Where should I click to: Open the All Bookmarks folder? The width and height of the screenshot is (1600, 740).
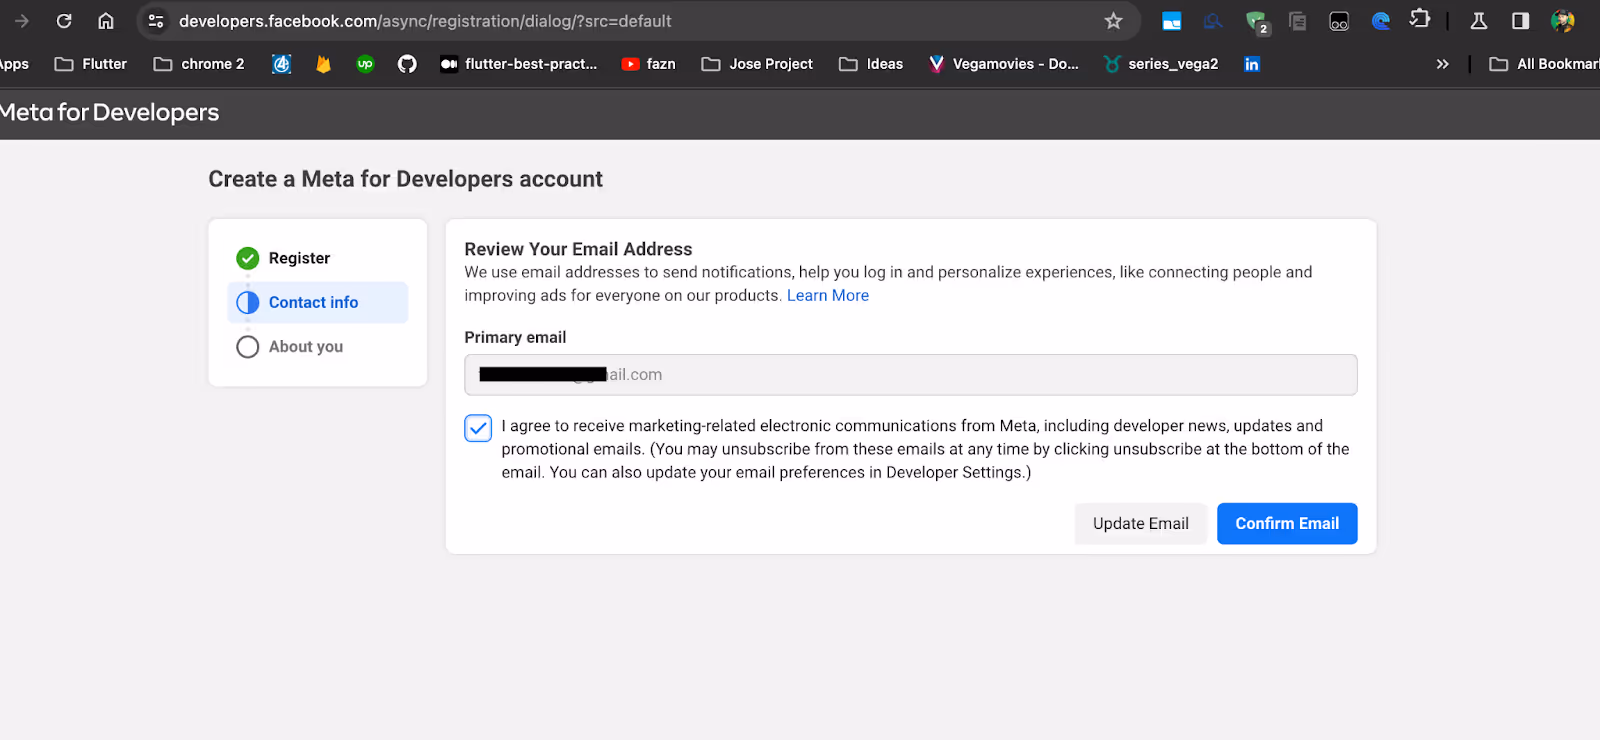[1544, 64]
